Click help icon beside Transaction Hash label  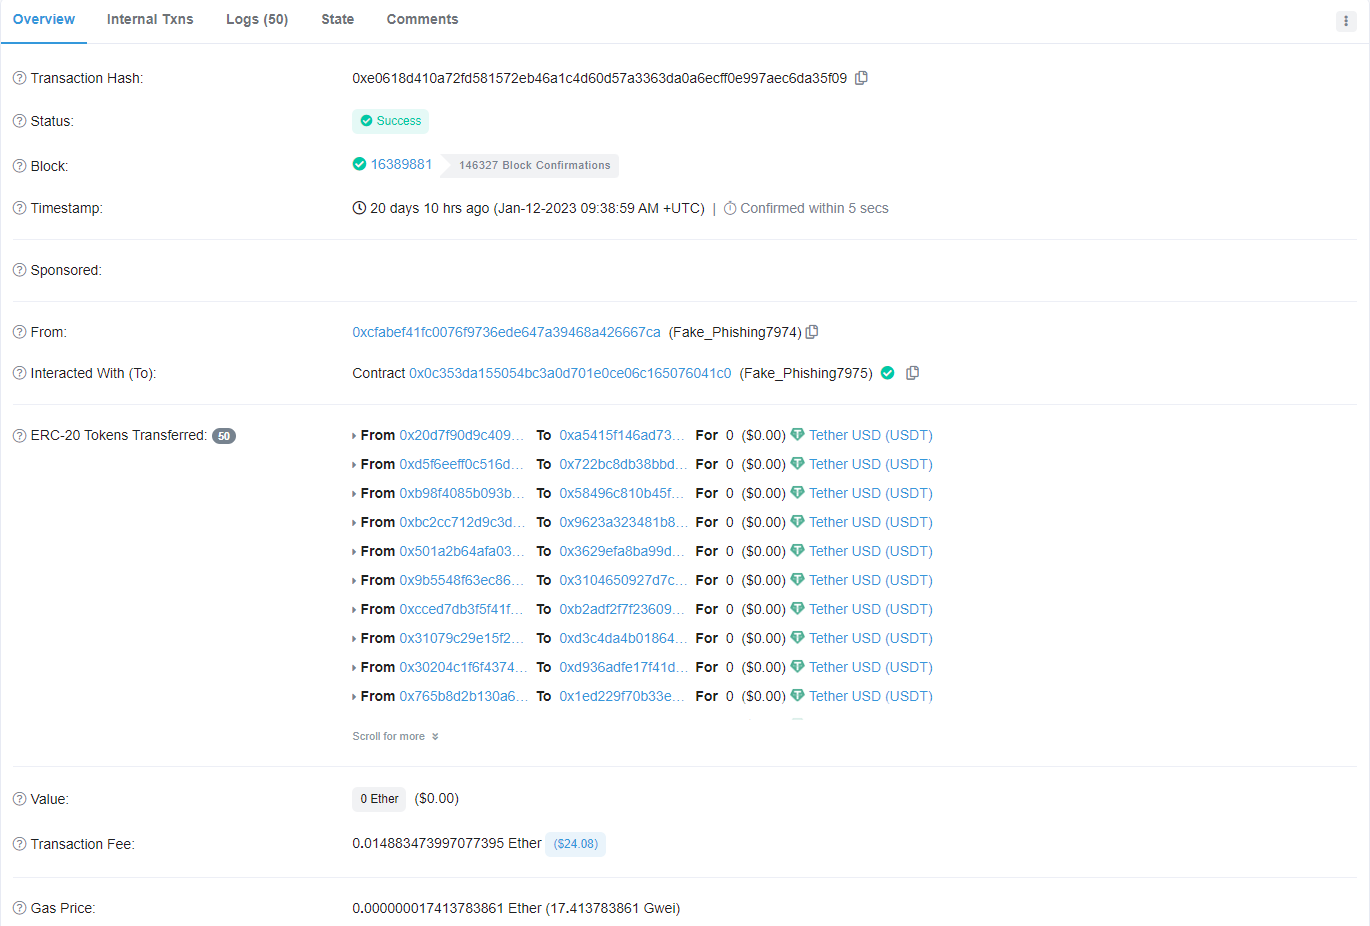tap(19, 78)
